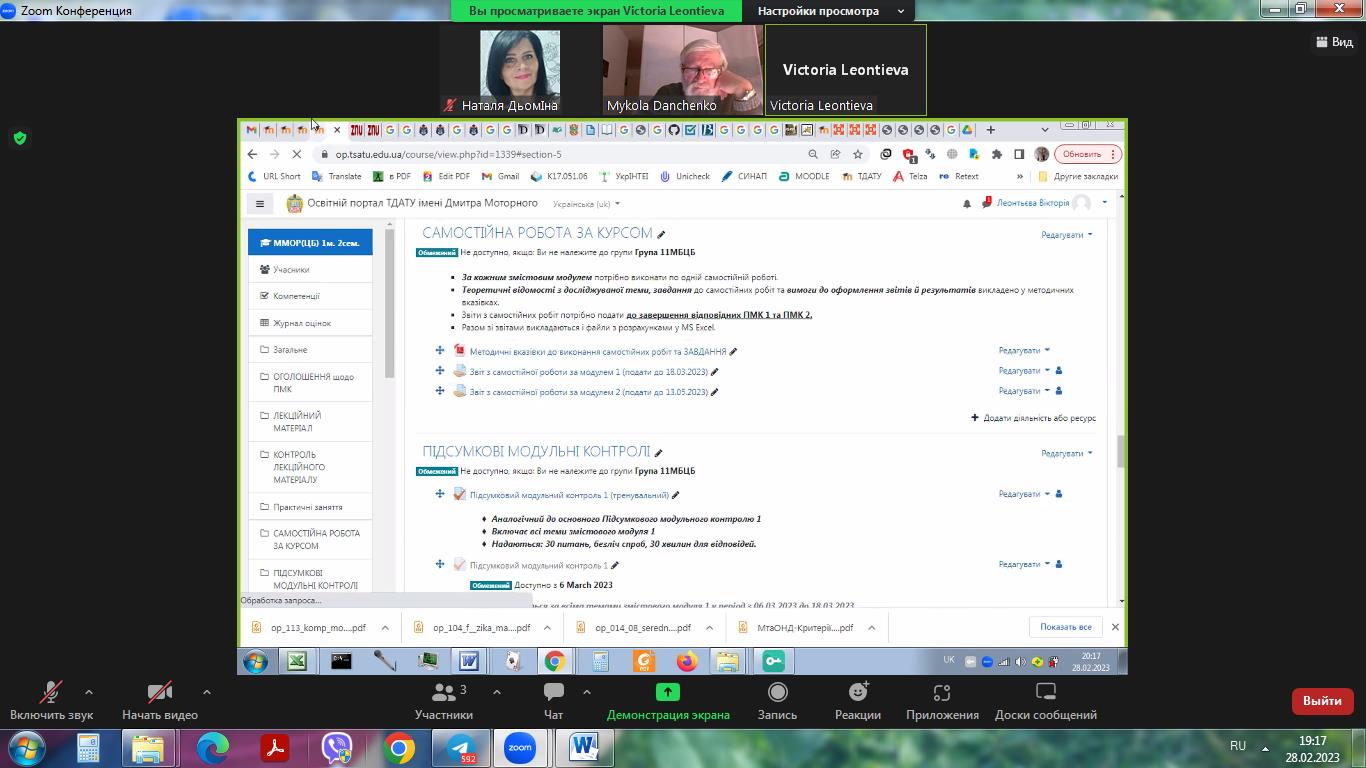The height and width of the screenshot is (768, 1366).
Task: Open audio options arrow beside Включить звук
Action: (89, 692)
